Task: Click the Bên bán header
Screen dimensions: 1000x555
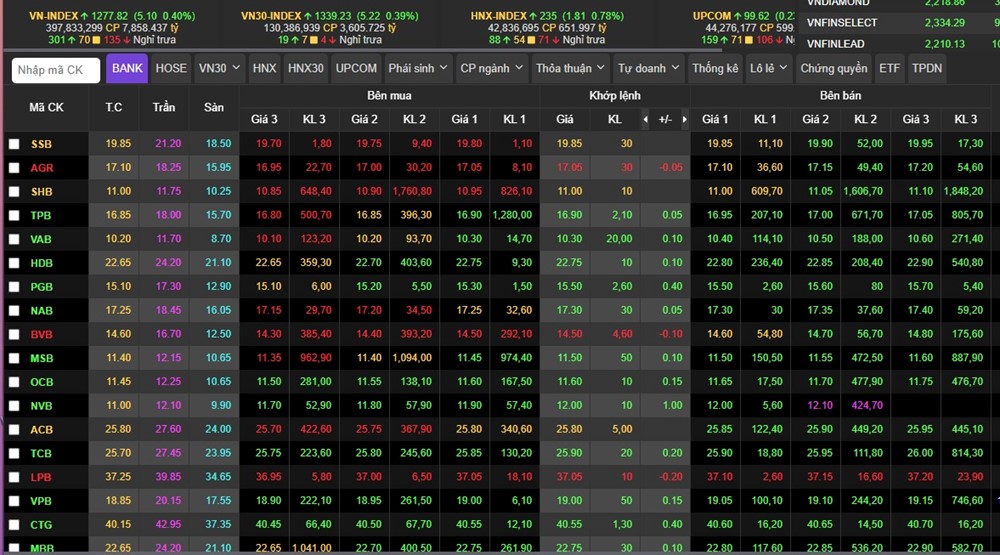Action: click(840, 96)
